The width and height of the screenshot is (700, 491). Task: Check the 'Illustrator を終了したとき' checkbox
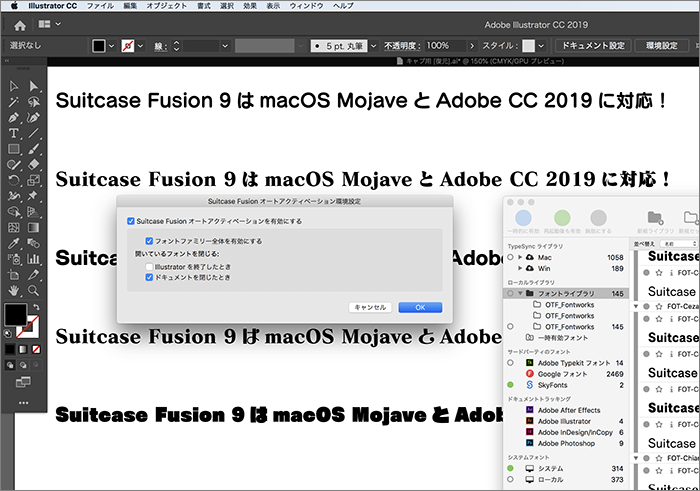coord(149,266)
